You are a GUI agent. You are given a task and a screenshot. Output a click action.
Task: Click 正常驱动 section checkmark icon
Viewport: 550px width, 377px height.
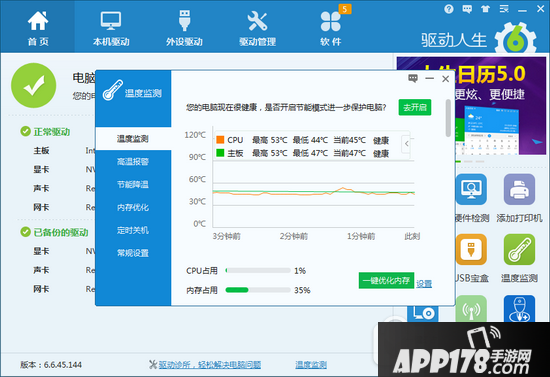click(x=25, y=132)
